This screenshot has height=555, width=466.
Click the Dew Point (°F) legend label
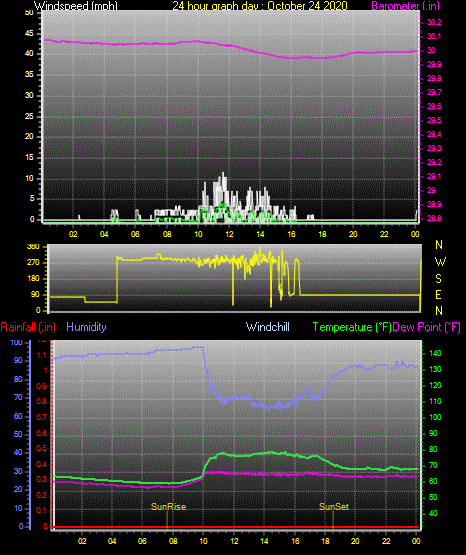pyautogui.click(x=427, y=327)
